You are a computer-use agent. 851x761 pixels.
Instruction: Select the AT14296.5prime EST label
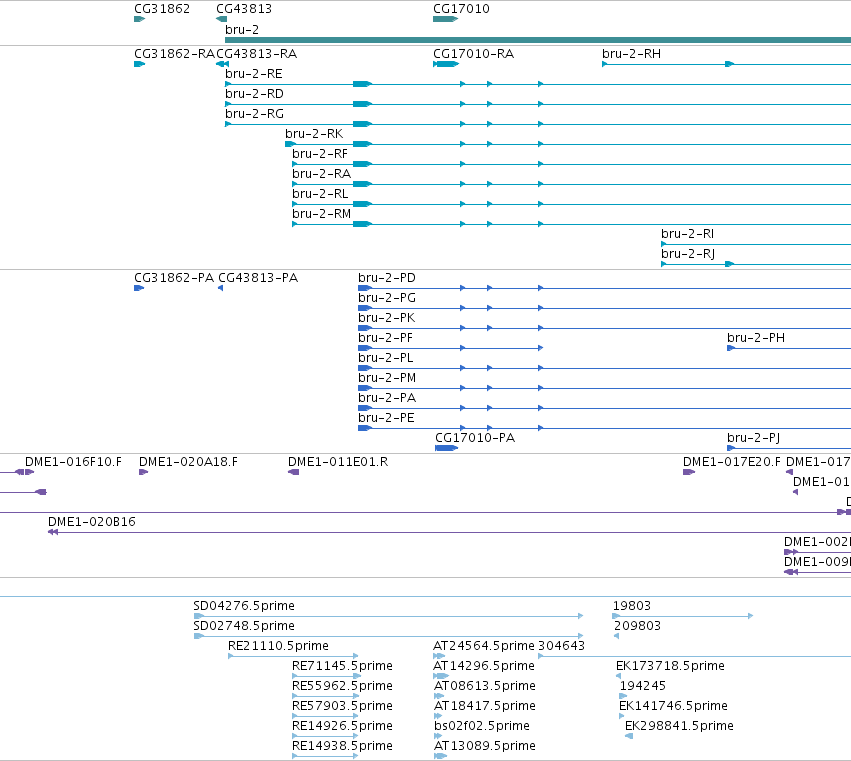pyautogui.click(x=484, y=666)
